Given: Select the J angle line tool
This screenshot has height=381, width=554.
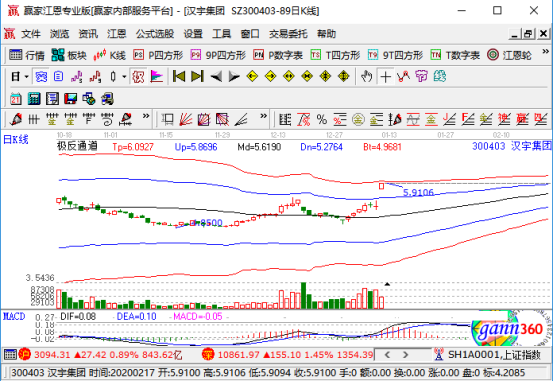Looking at the screenshot, I should (449, 120).
